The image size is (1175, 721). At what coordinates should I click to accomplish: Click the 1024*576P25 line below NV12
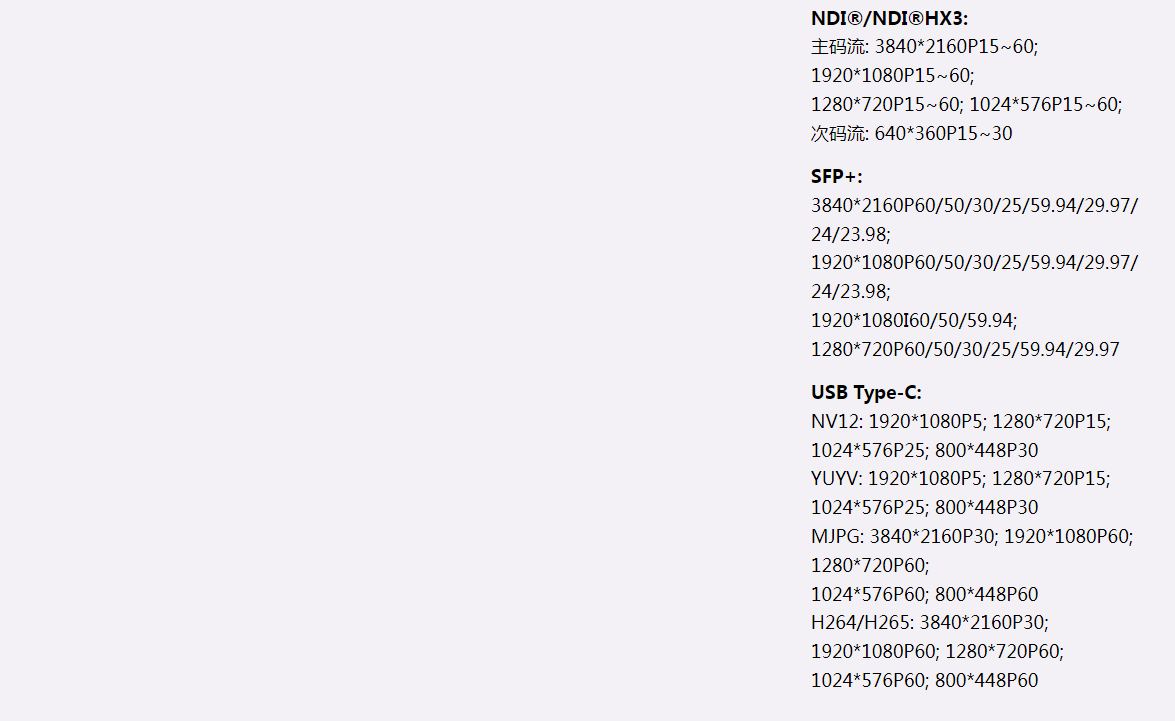coord(924,451)
